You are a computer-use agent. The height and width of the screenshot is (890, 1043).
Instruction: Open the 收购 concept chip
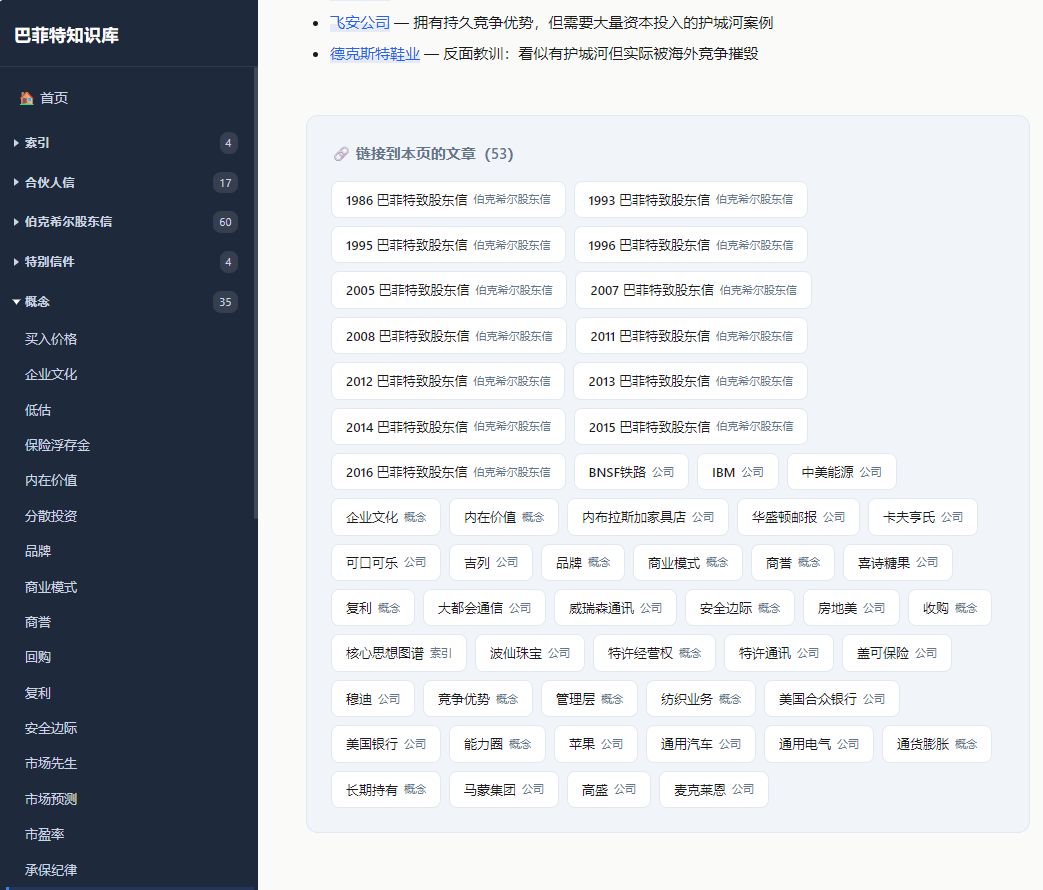[x=950, y=608]
